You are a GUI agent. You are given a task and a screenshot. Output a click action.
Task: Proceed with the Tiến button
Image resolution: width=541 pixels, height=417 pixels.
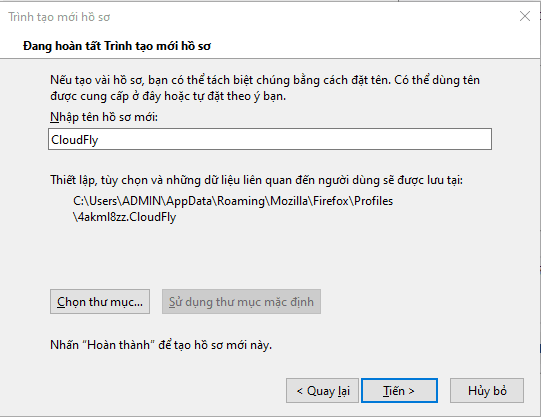point(399,391)
